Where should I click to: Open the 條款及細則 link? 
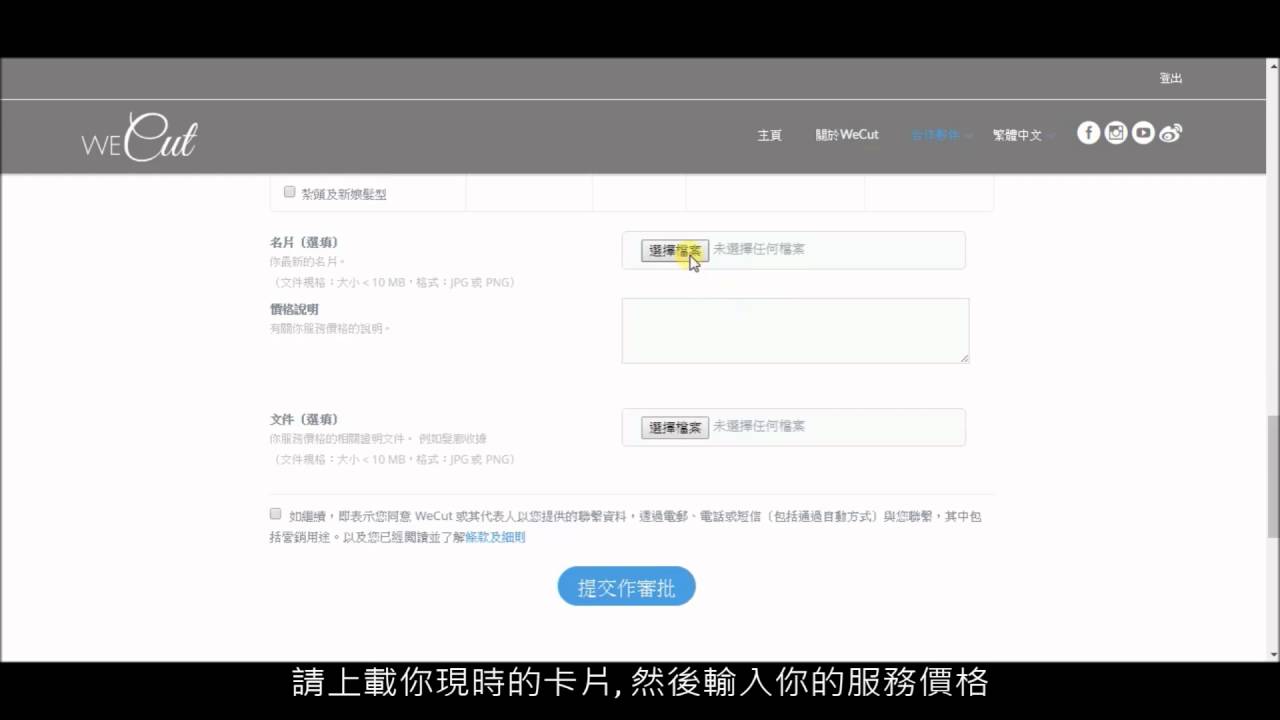[495, 537]
